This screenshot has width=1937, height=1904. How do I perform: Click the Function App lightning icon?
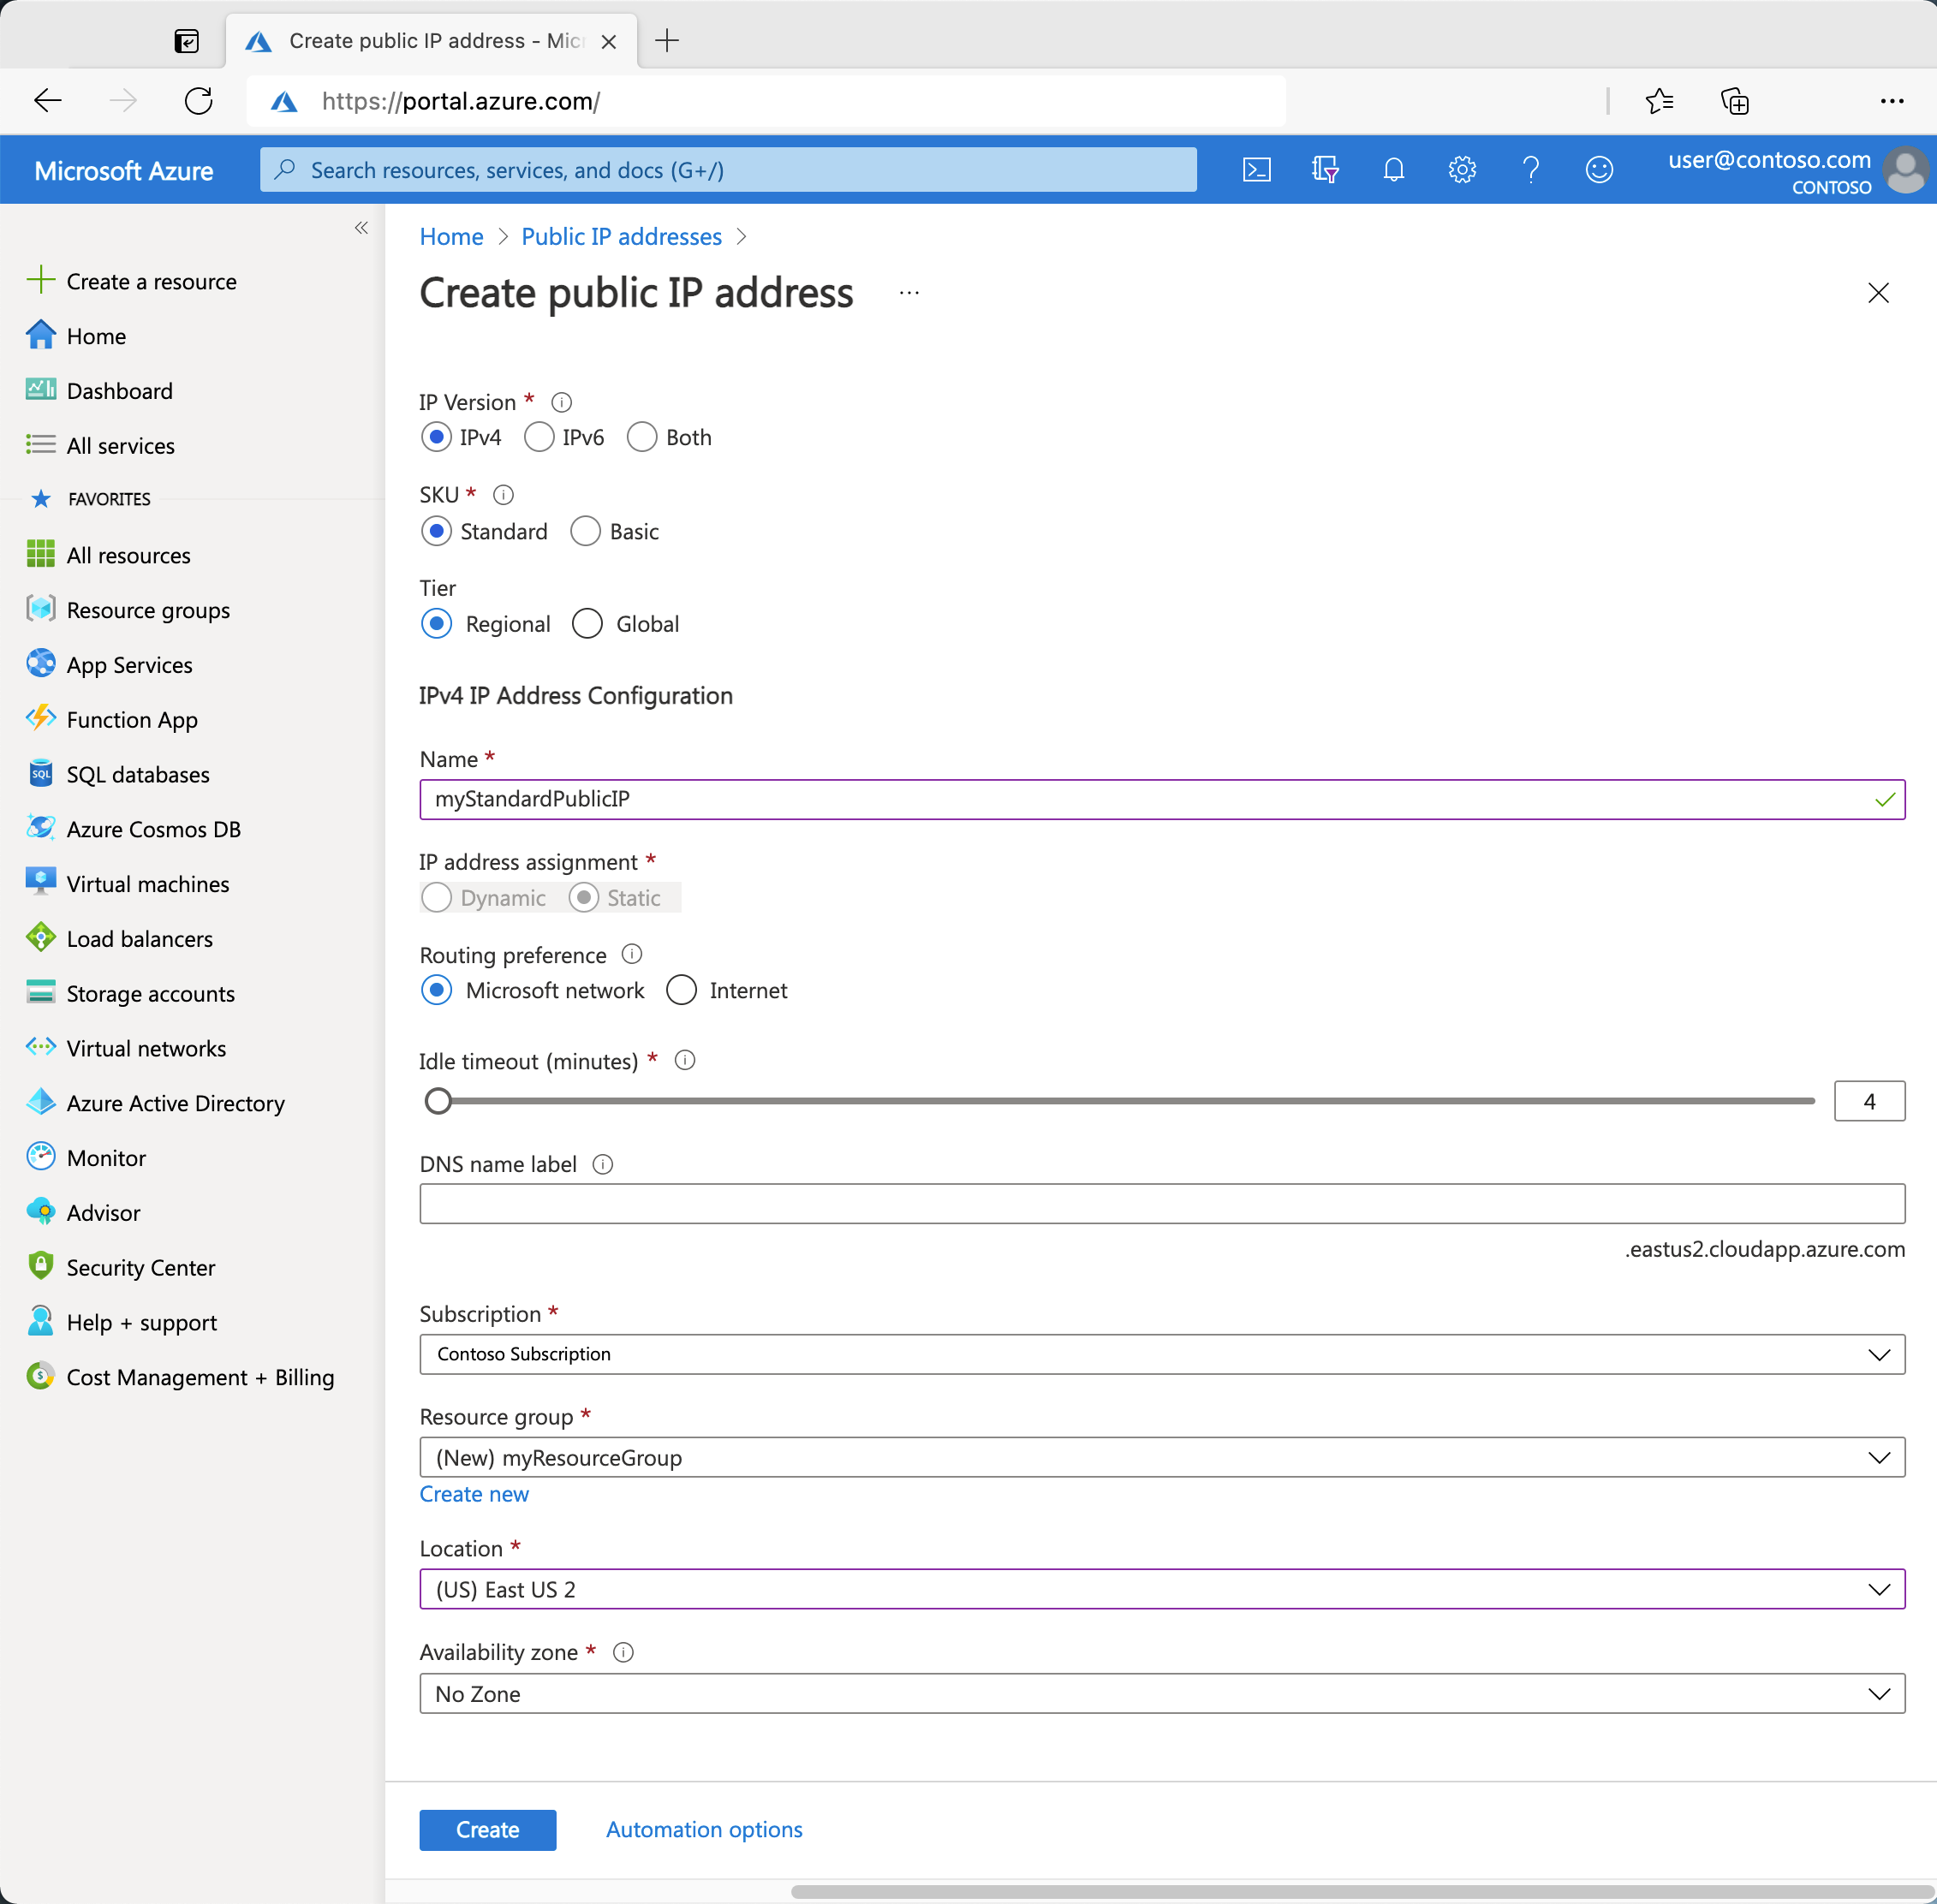pos(40,718)
